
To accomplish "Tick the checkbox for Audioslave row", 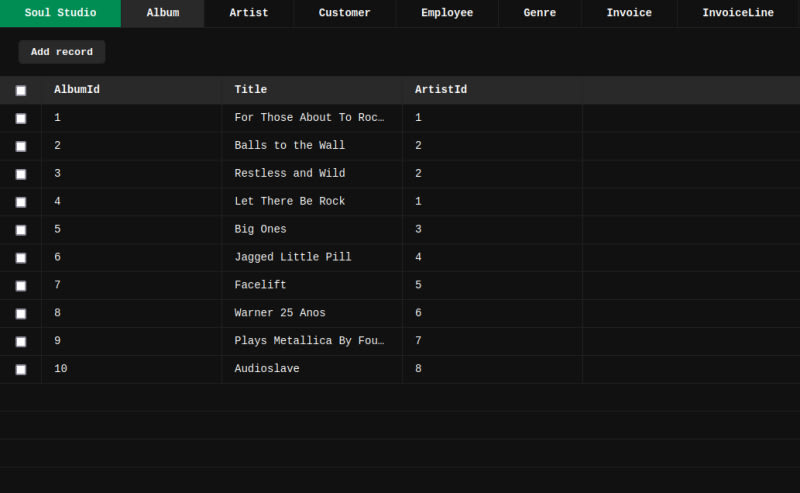I will pyautogui.click(x=21, y=369).
